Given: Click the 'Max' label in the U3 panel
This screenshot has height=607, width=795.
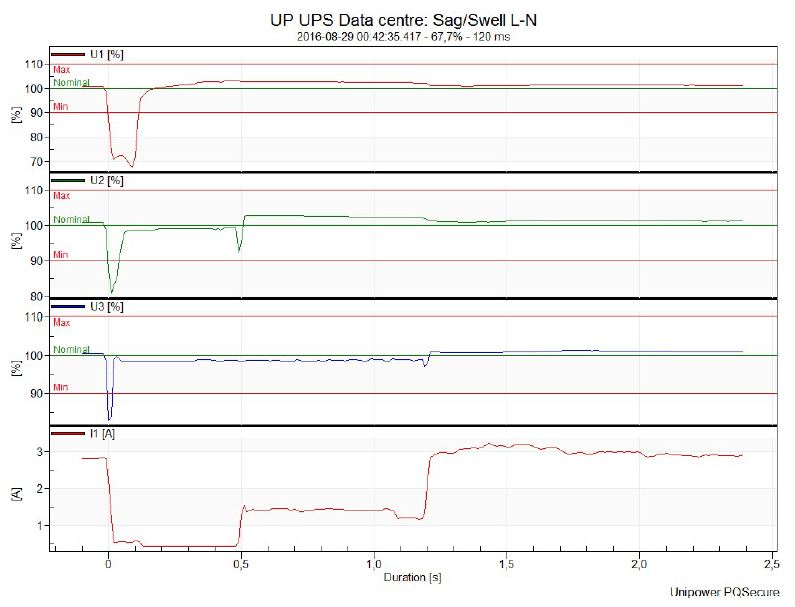Looking at the screenshot, I should (x=61, y=323).
